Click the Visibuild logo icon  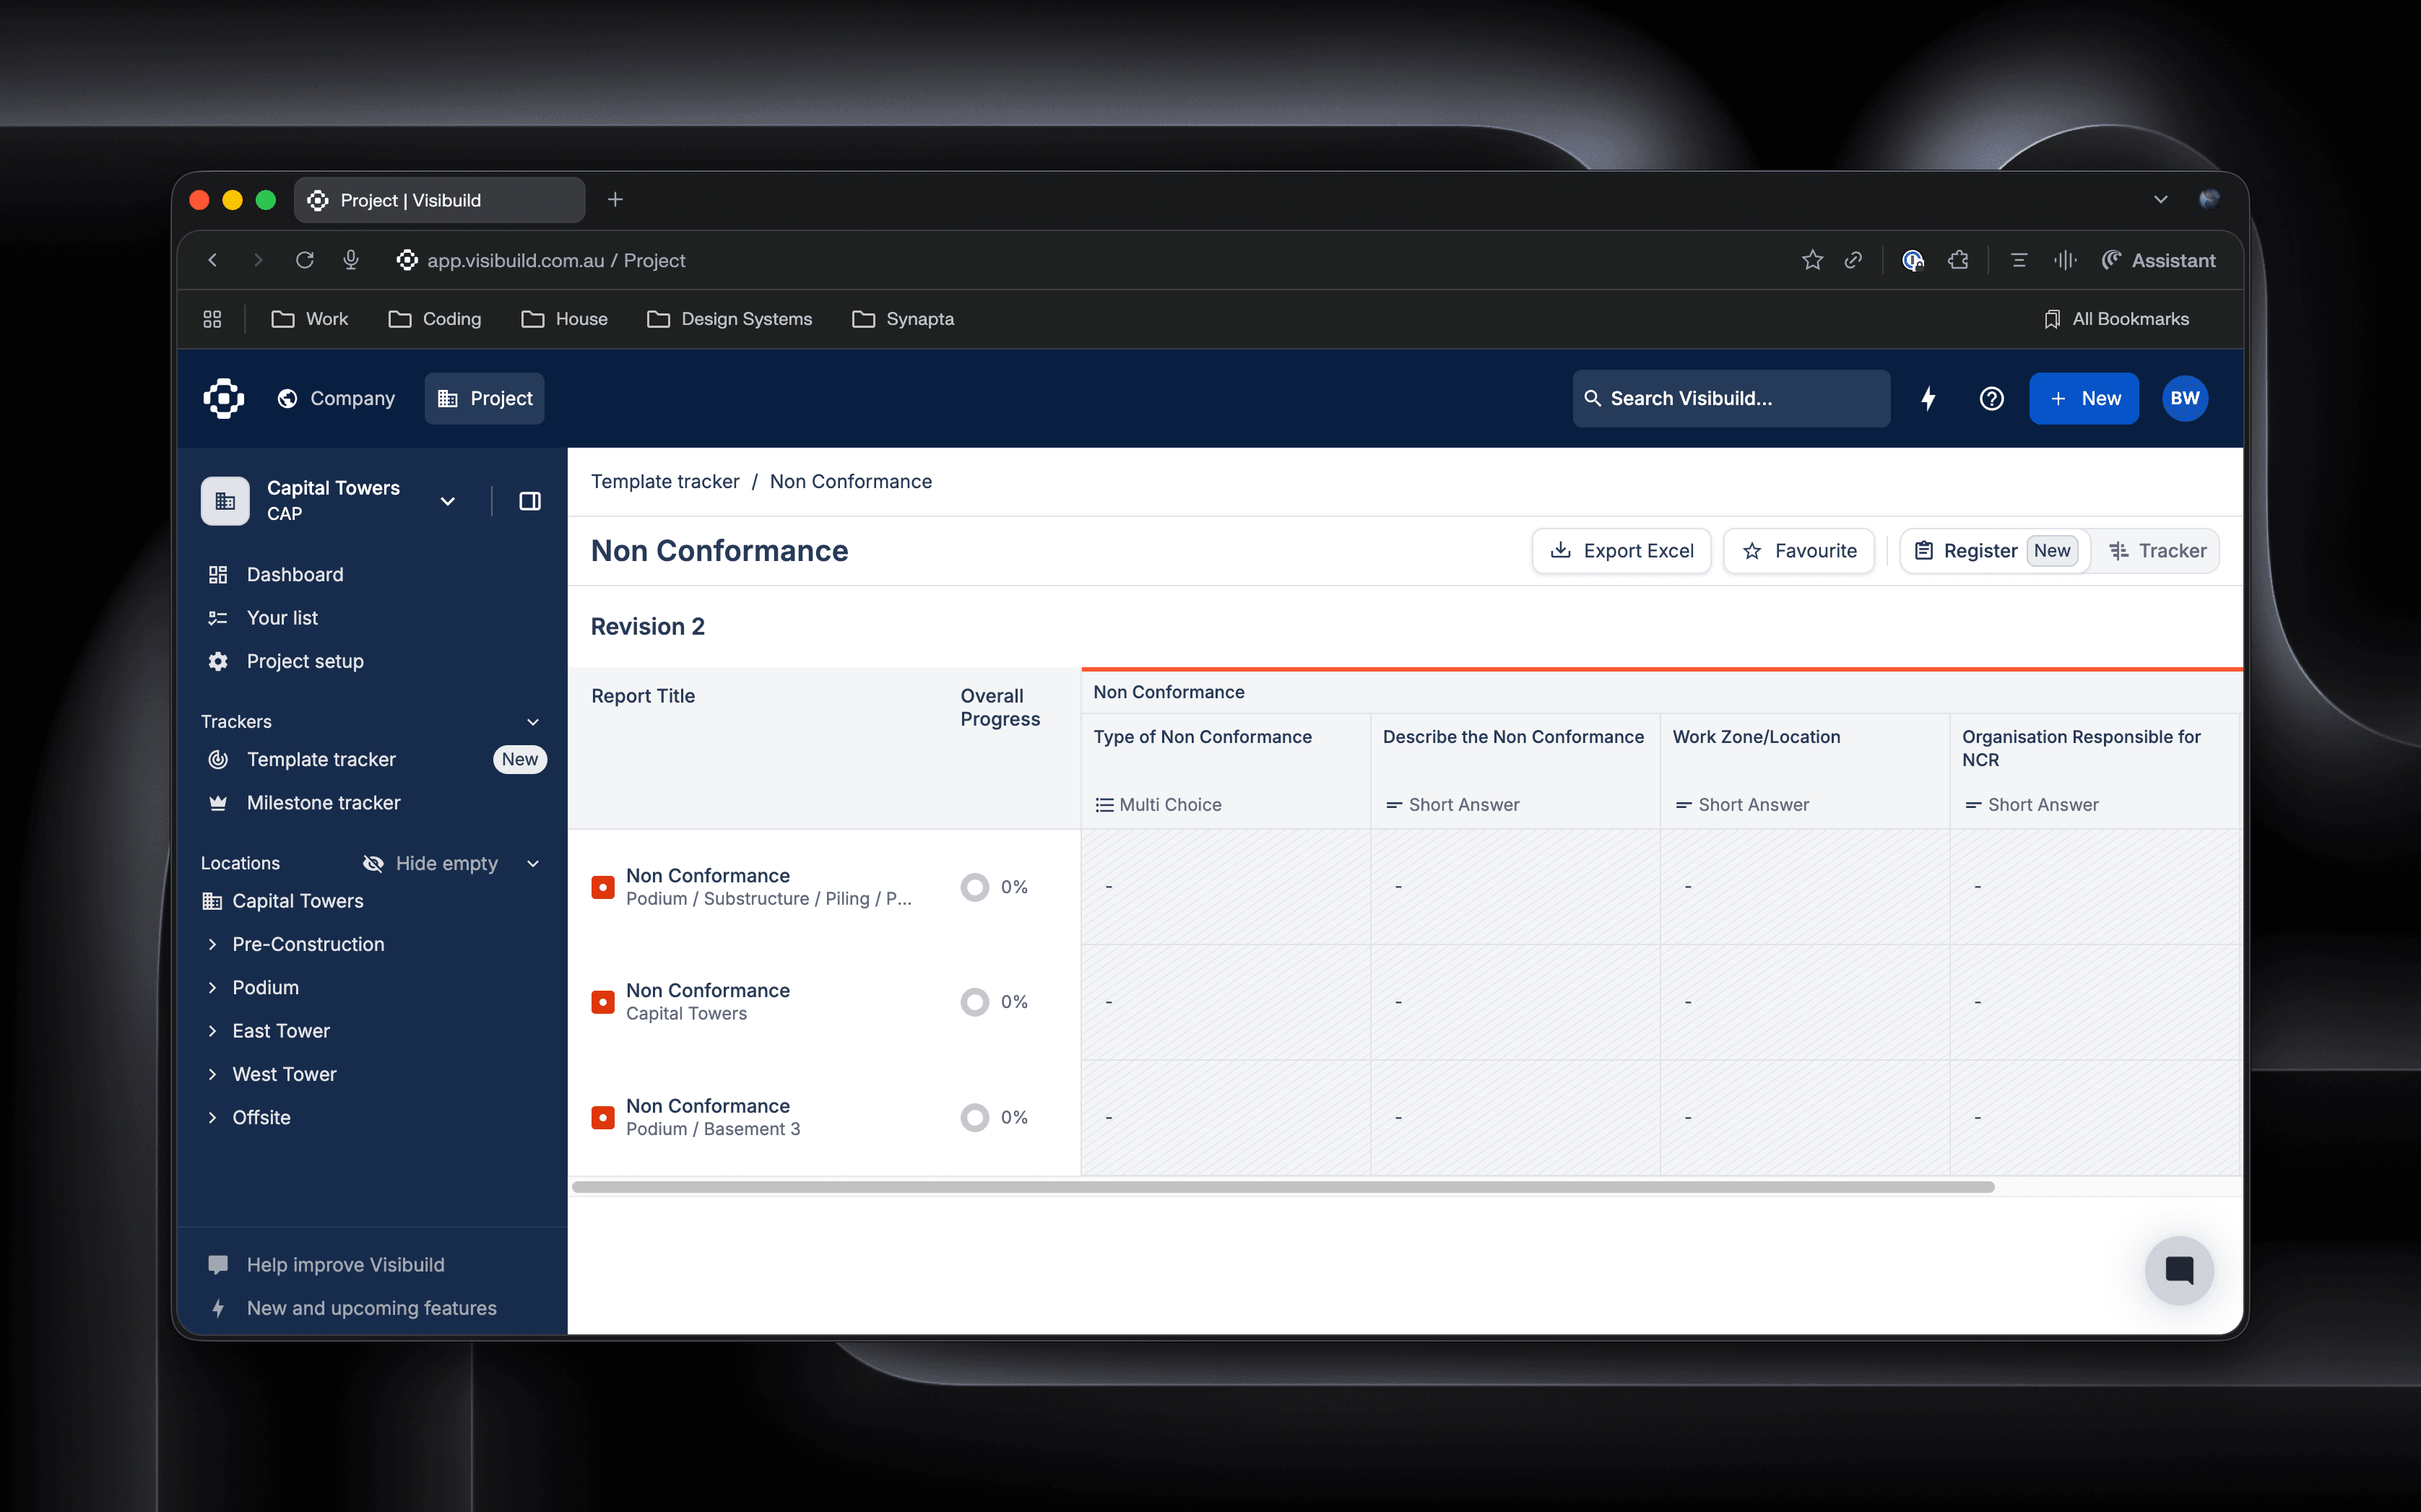(222, 398)
